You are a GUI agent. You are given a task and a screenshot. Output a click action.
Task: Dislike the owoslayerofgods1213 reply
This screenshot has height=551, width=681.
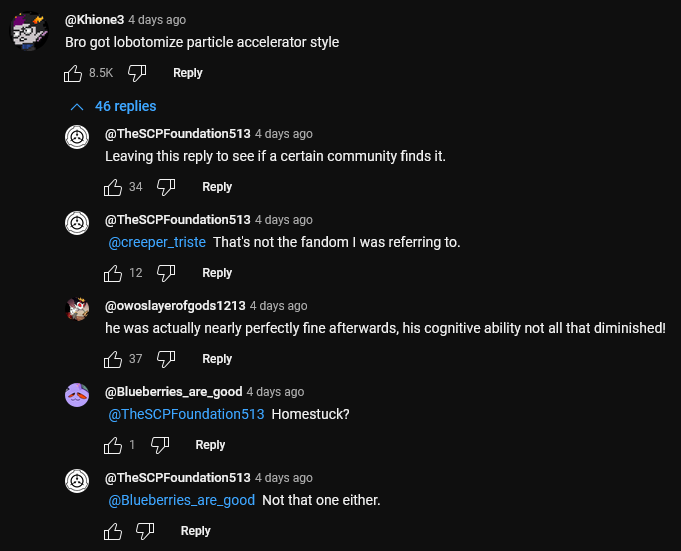click(x=167, y=359)
